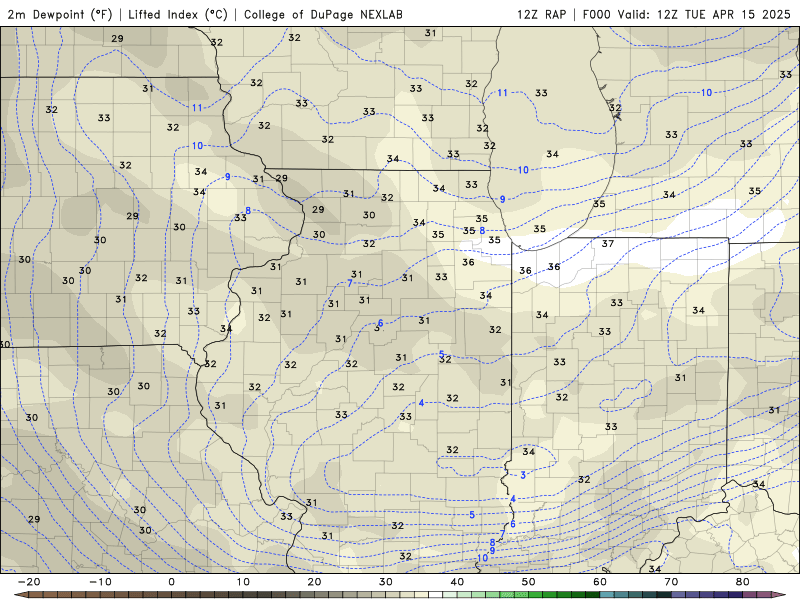Pick the white swatch in the color bar
The width and height of the screenshot is (800, 600).
pyautogui.click(x=435, y=595)
